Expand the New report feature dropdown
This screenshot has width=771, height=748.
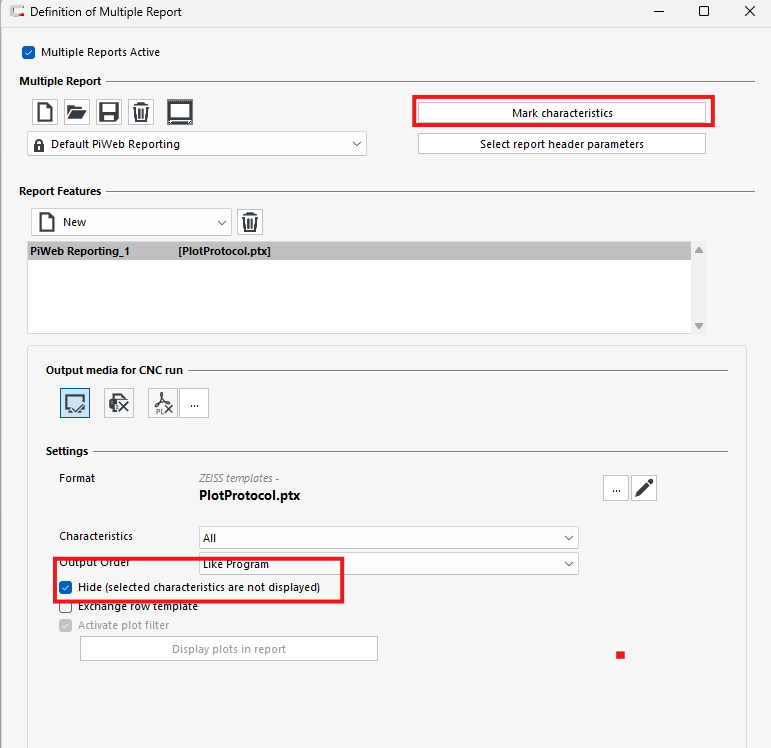[x=131, y=222]
